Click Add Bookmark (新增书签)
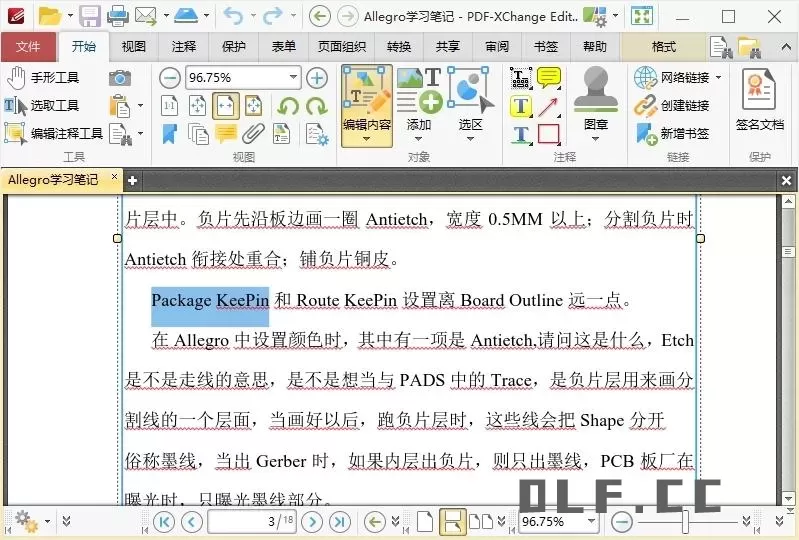Screen dimensions: 799x540 (x=673, y=134)
